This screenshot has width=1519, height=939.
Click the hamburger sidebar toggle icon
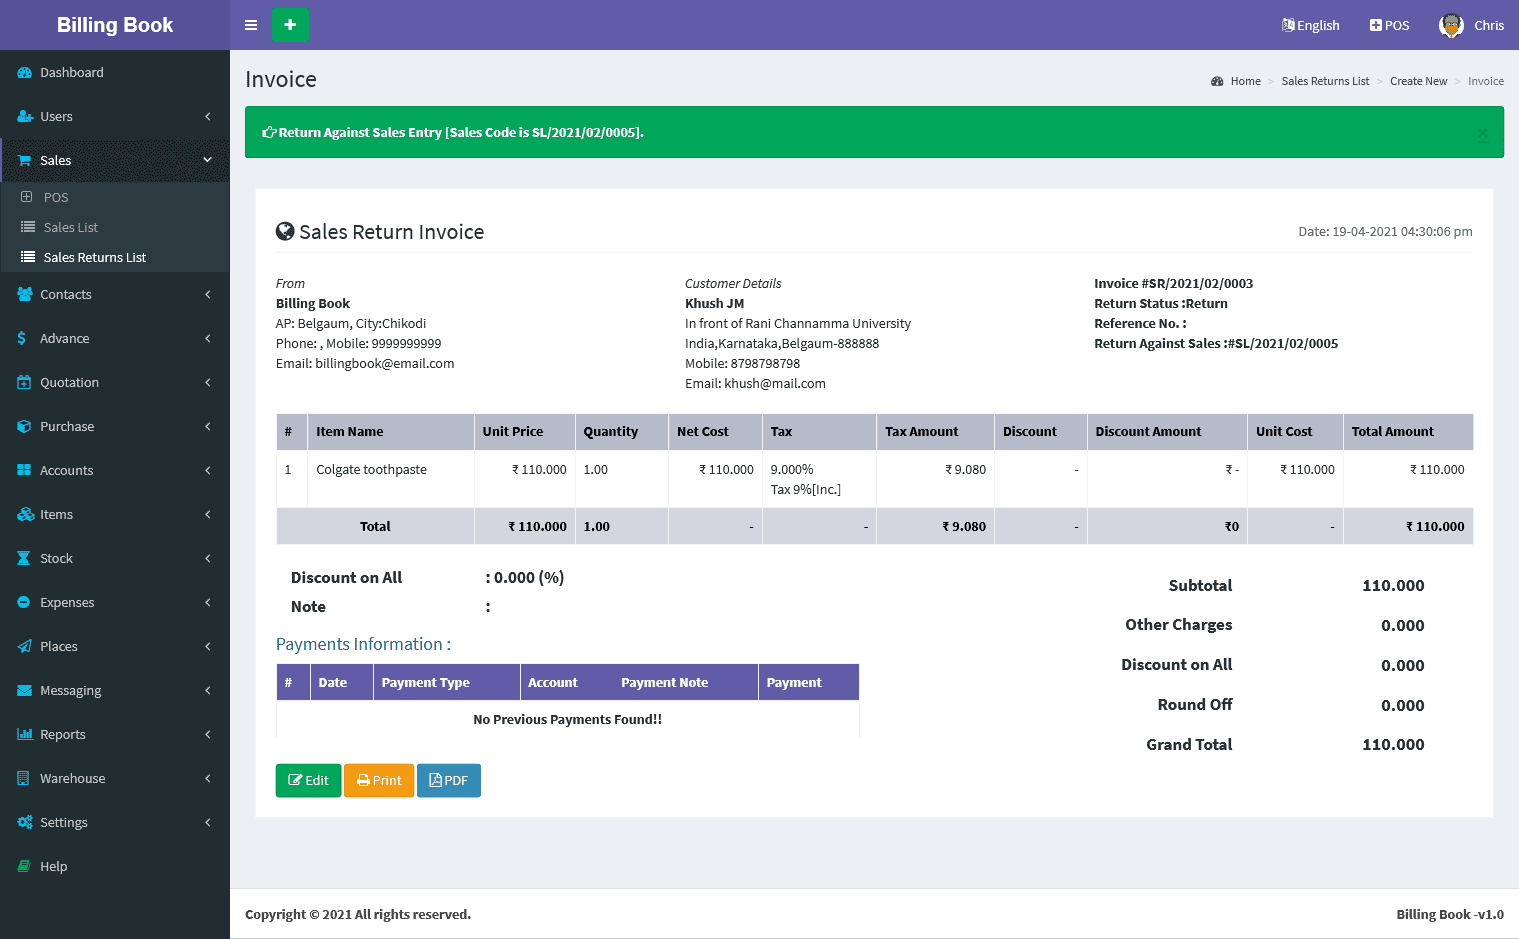click(x=251, y=25)
